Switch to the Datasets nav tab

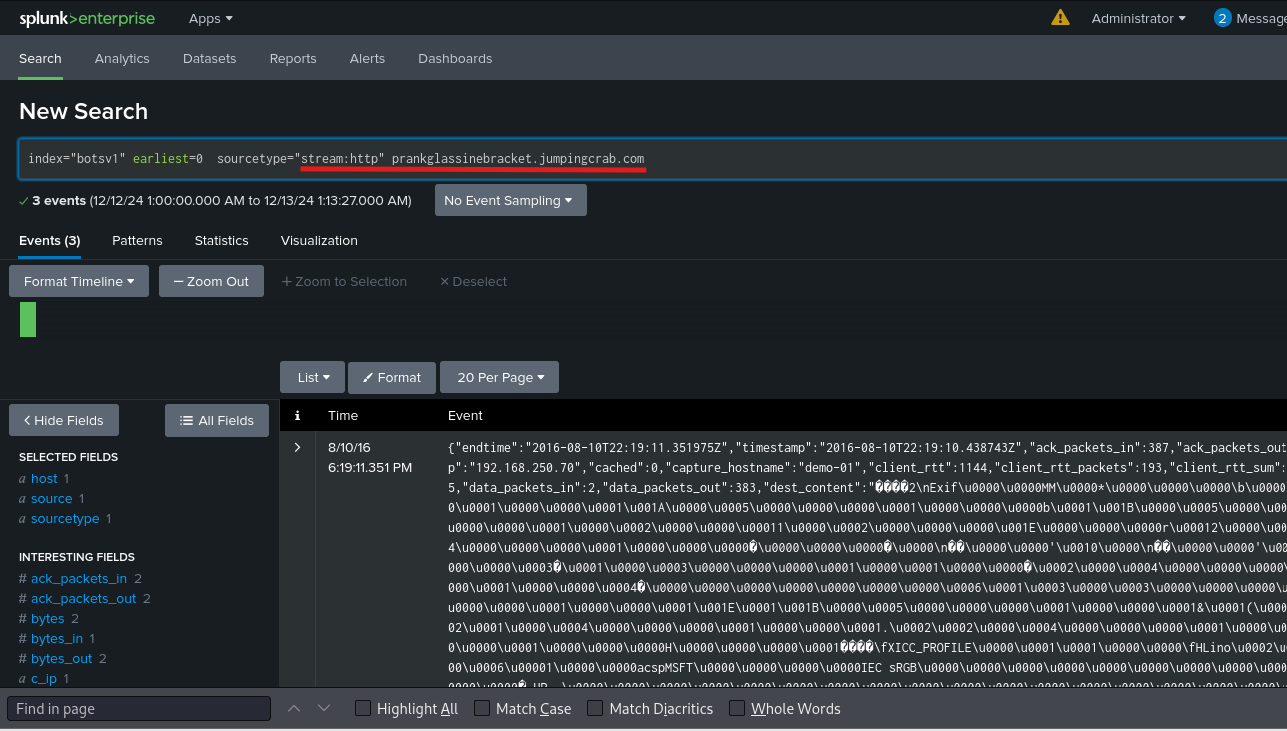click(210, 58)
